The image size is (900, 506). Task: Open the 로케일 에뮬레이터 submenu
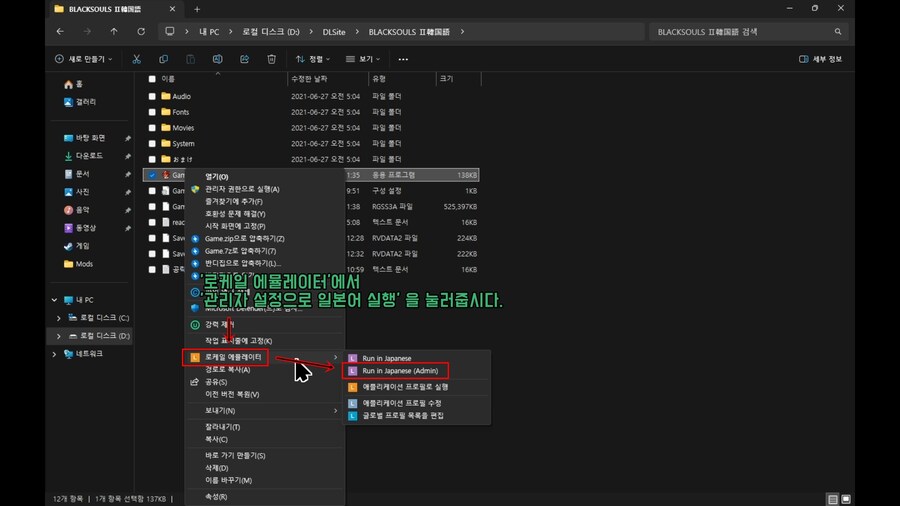coord(265,357)
